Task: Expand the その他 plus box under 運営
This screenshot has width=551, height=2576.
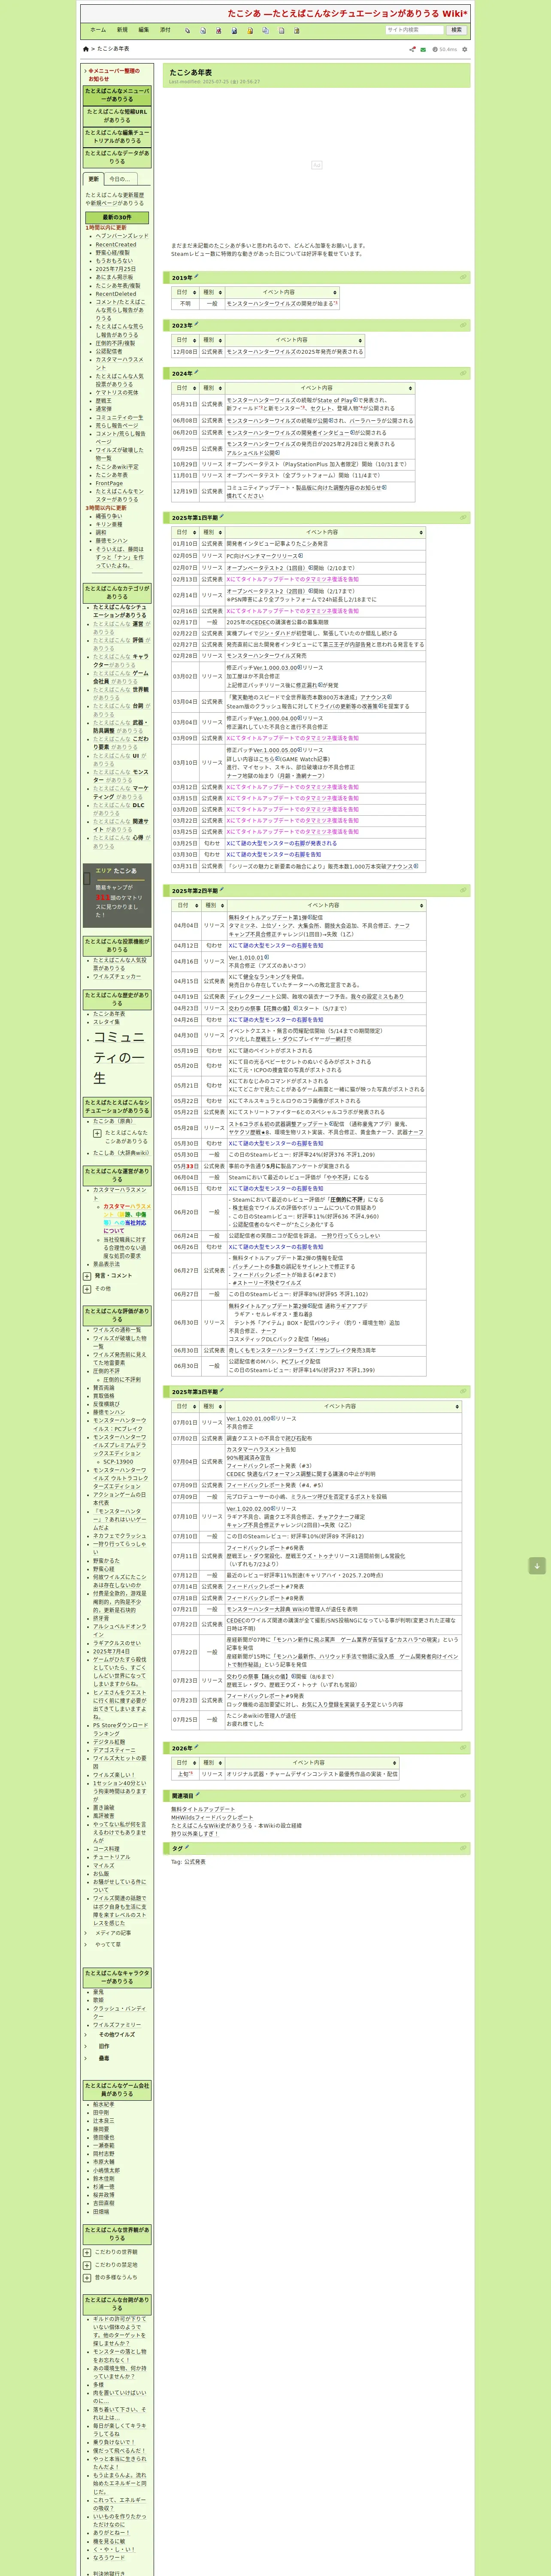Action: [87, 1288]
